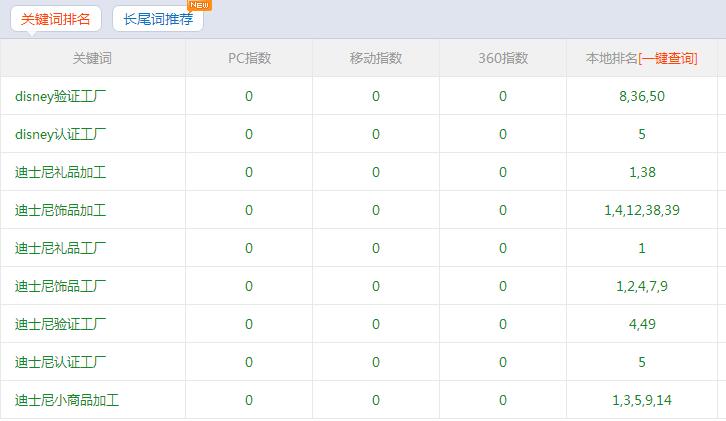The width and height of the screenshot is (726, 421).
Task: Open keyword 迪士尼小商品加工
Action: tap(67, 400)
